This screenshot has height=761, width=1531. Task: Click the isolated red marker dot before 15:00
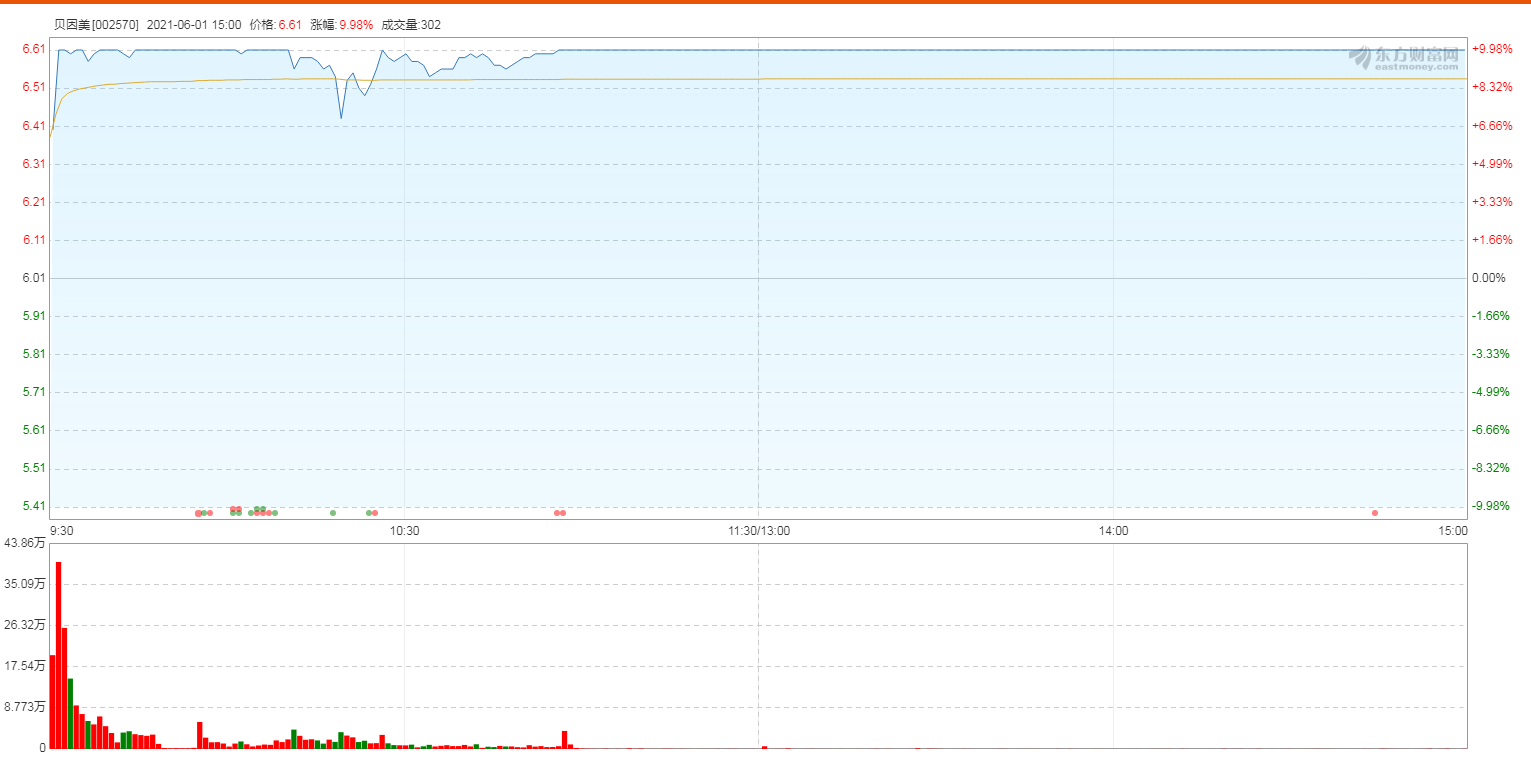(x=1374, y=513)
